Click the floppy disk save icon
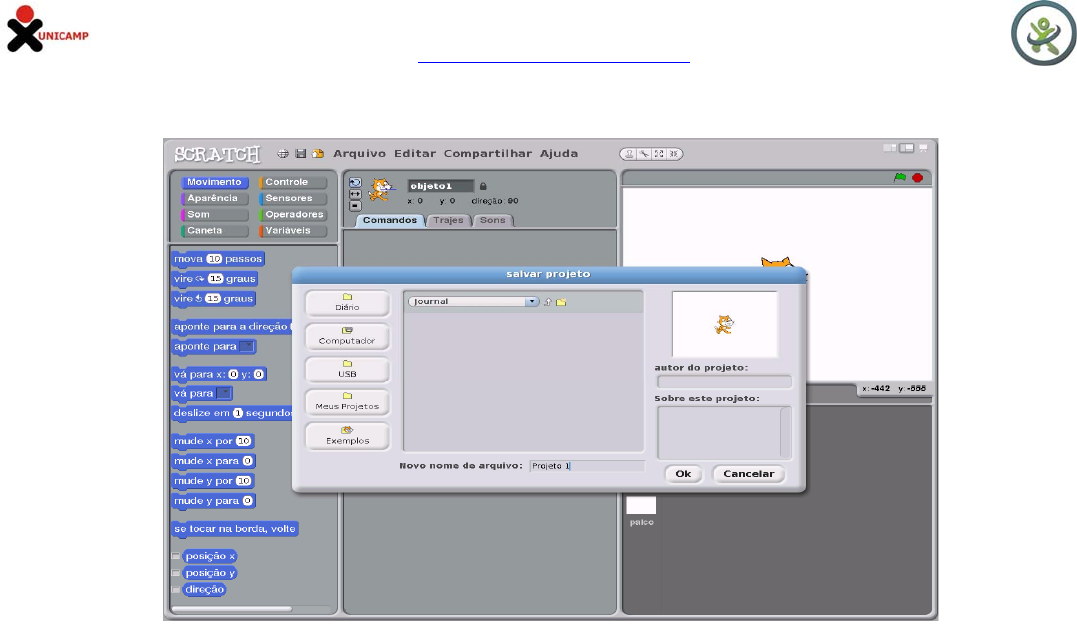The image size is (1077, 625). tap(300, 154)
